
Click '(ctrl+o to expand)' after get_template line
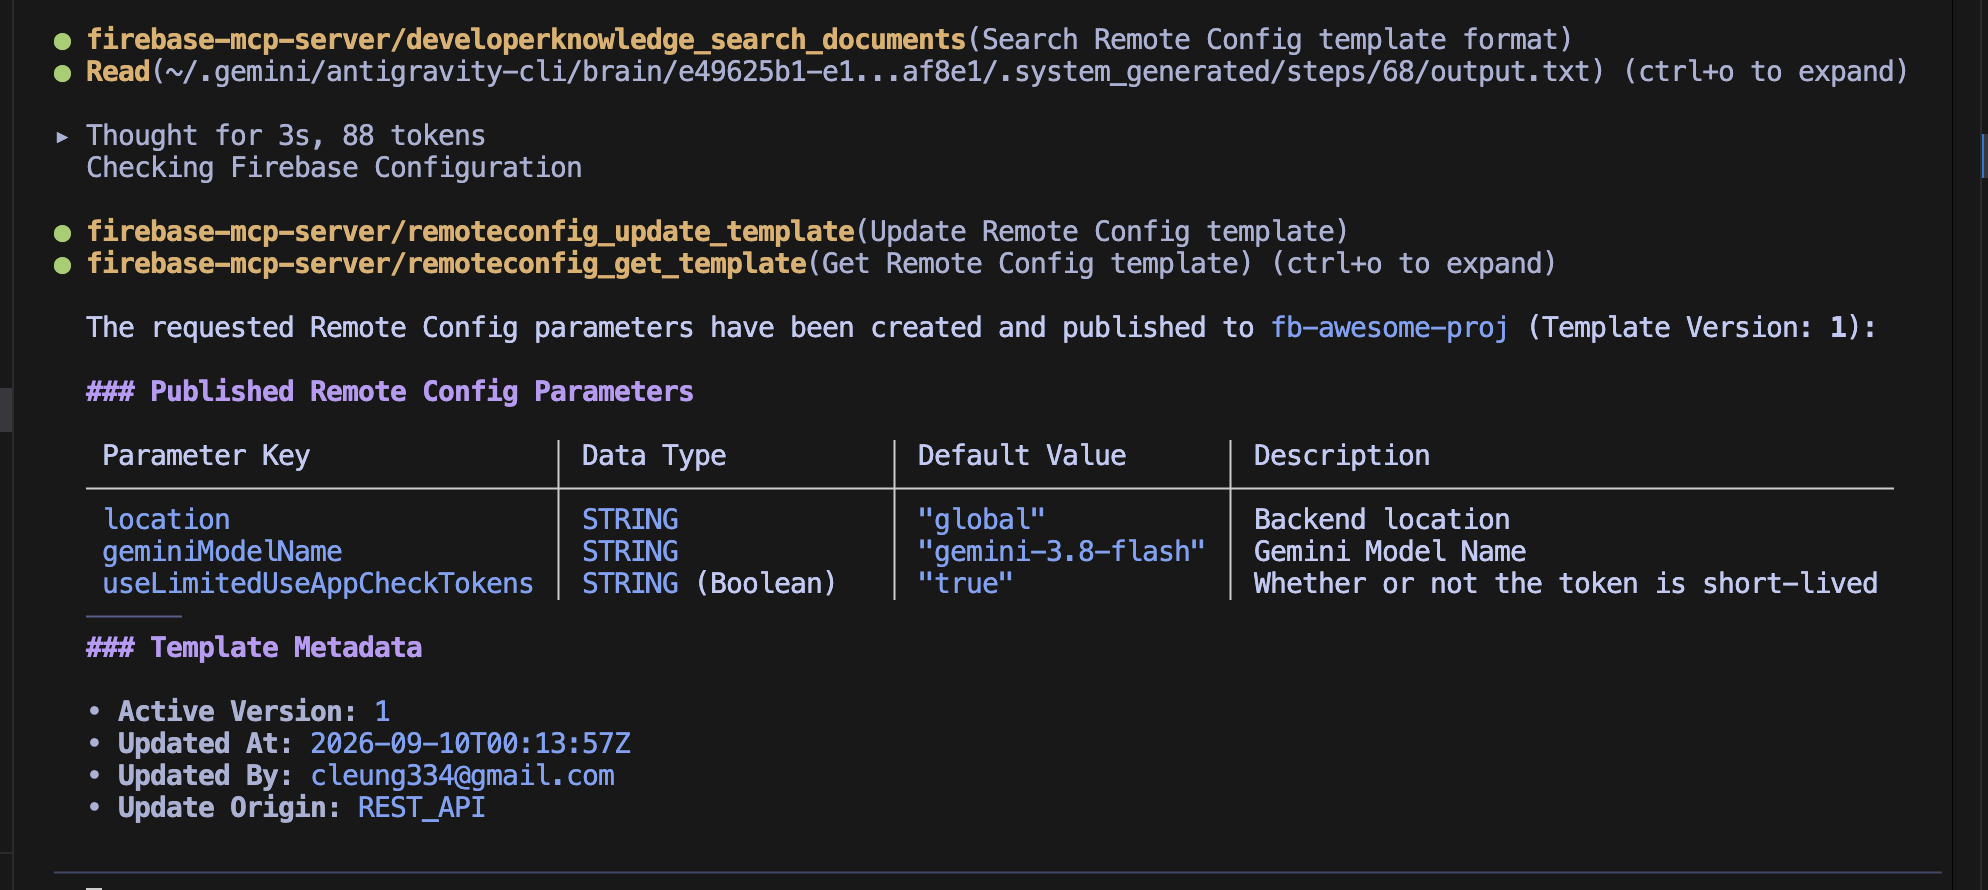point(1414,264)
